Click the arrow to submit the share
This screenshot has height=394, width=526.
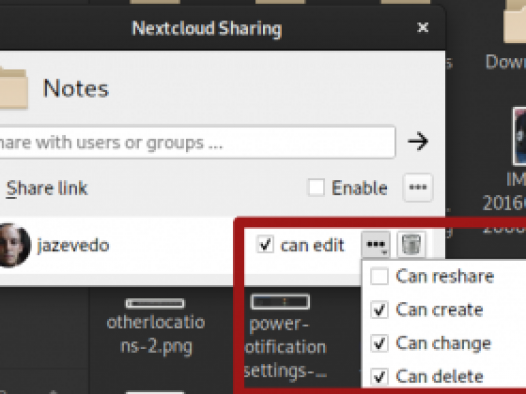[418, 141]
